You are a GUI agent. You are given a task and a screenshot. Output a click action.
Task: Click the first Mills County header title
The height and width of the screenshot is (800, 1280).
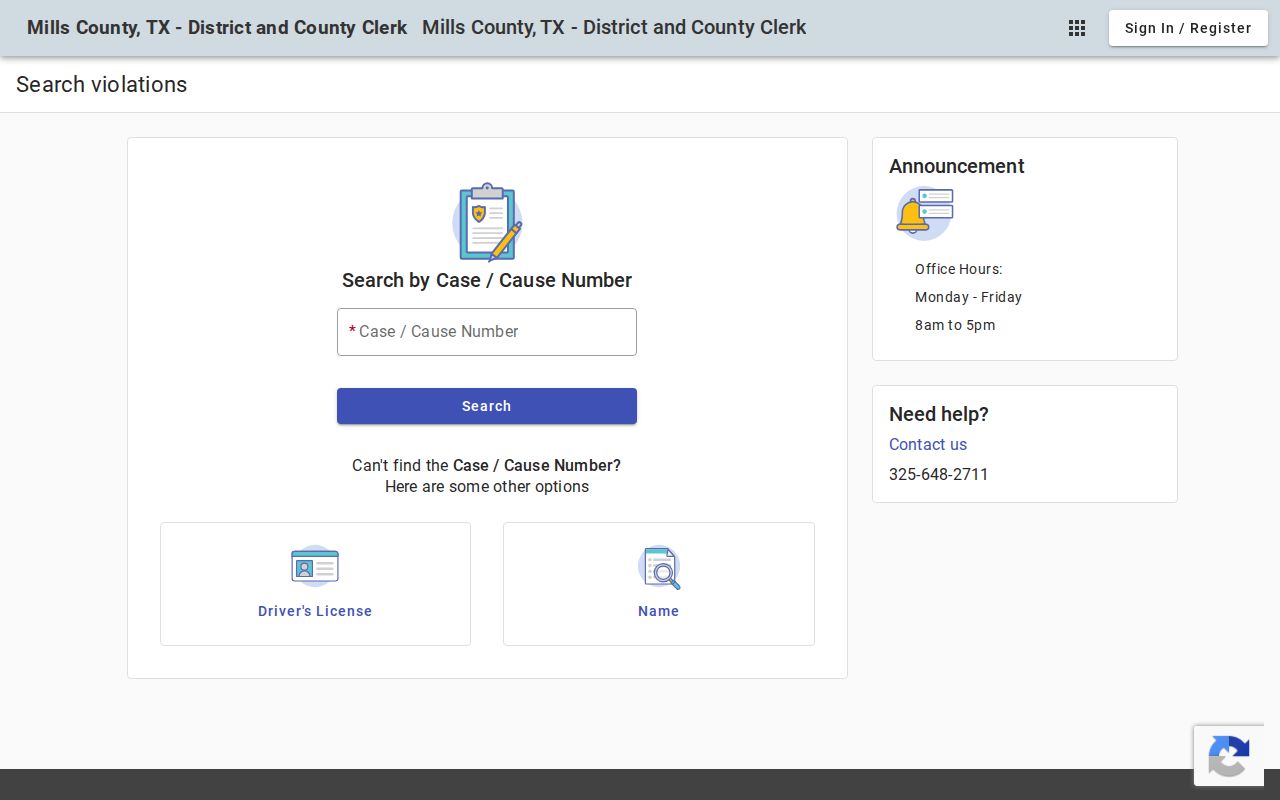(217, 28)
